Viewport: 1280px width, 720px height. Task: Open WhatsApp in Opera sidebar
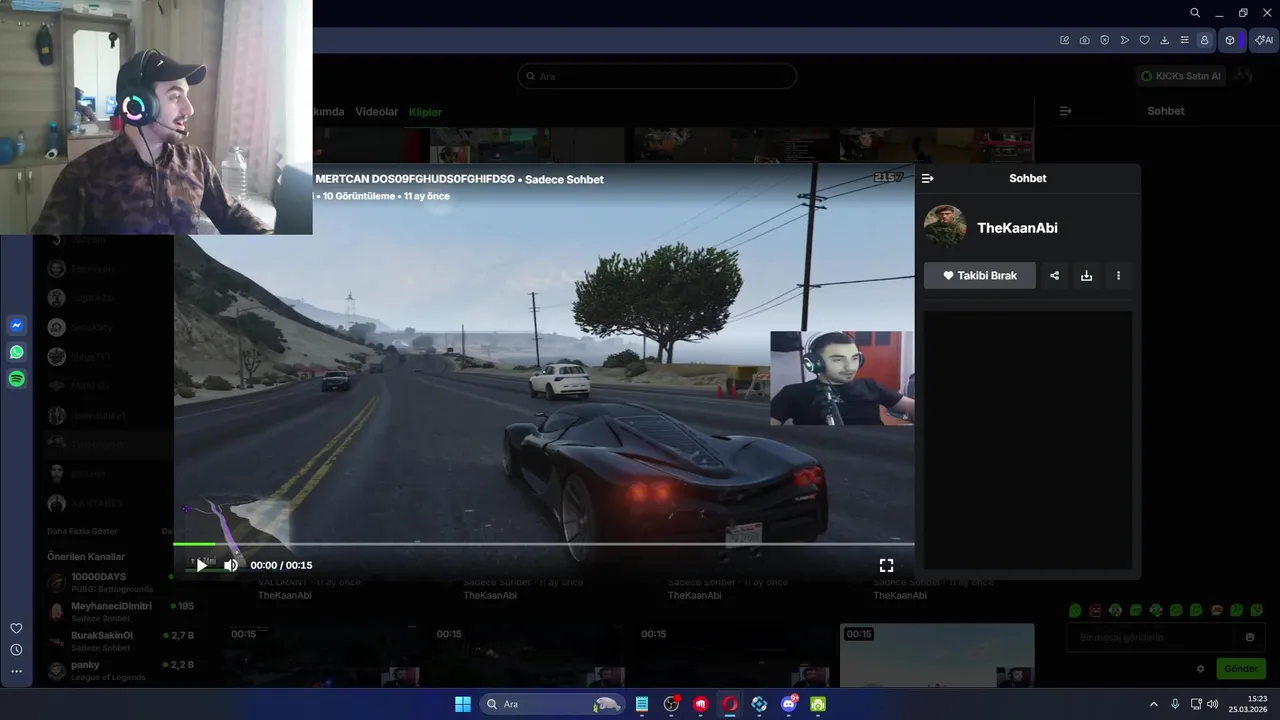tap(16, 352)
